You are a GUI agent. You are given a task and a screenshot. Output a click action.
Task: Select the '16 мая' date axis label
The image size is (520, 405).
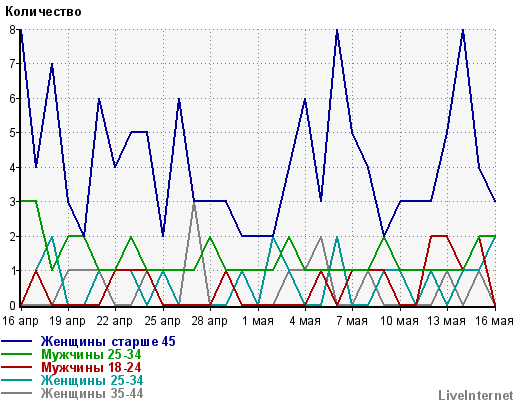[x=494, y=321]
